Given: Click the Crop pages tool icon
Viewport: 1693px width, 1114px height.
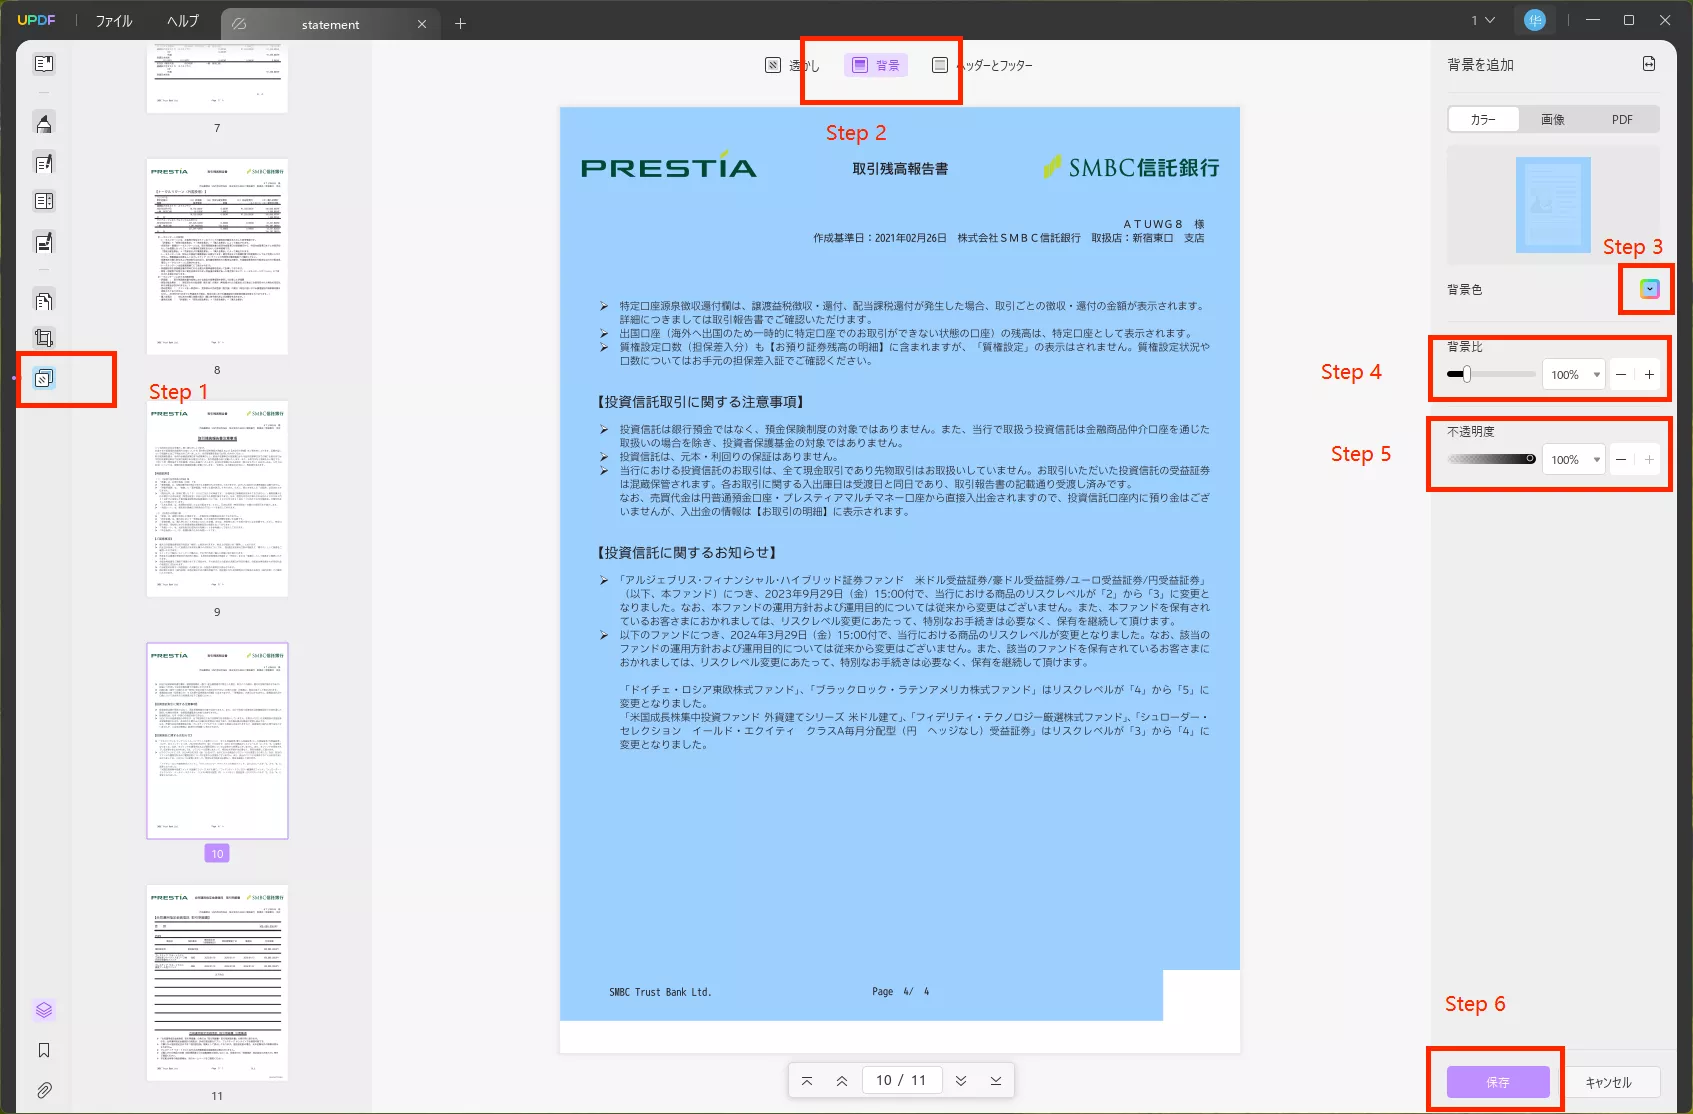Looking at the screenshot, I should 44,338.
